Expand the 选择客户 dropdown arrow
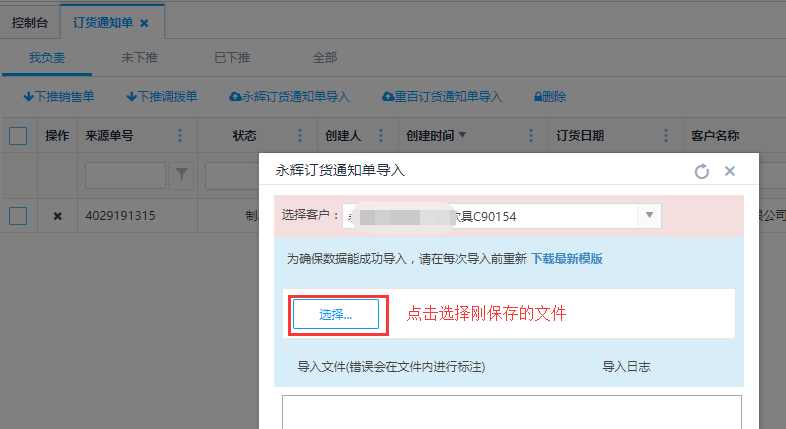 [650, 215]
